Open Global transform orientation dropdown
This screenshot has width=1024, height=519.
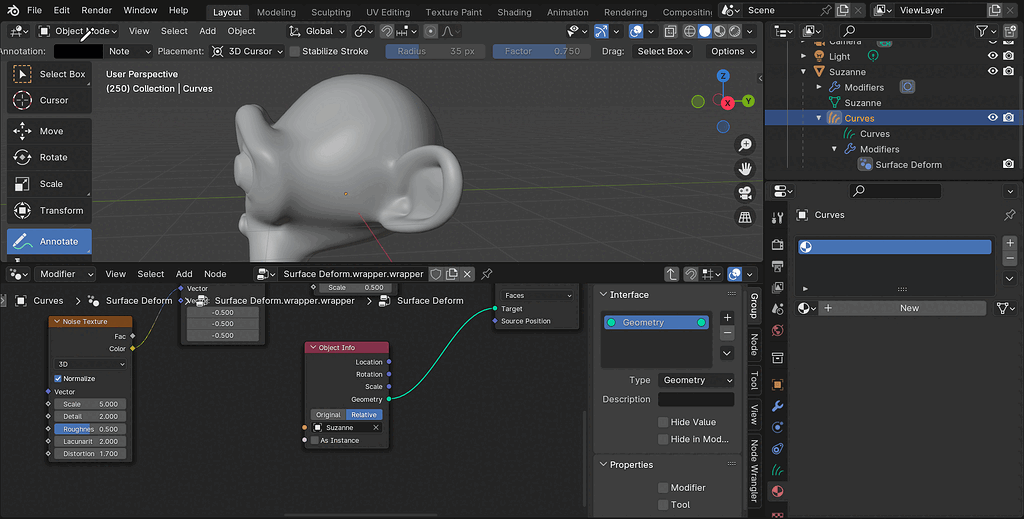(x=317, y=31)
